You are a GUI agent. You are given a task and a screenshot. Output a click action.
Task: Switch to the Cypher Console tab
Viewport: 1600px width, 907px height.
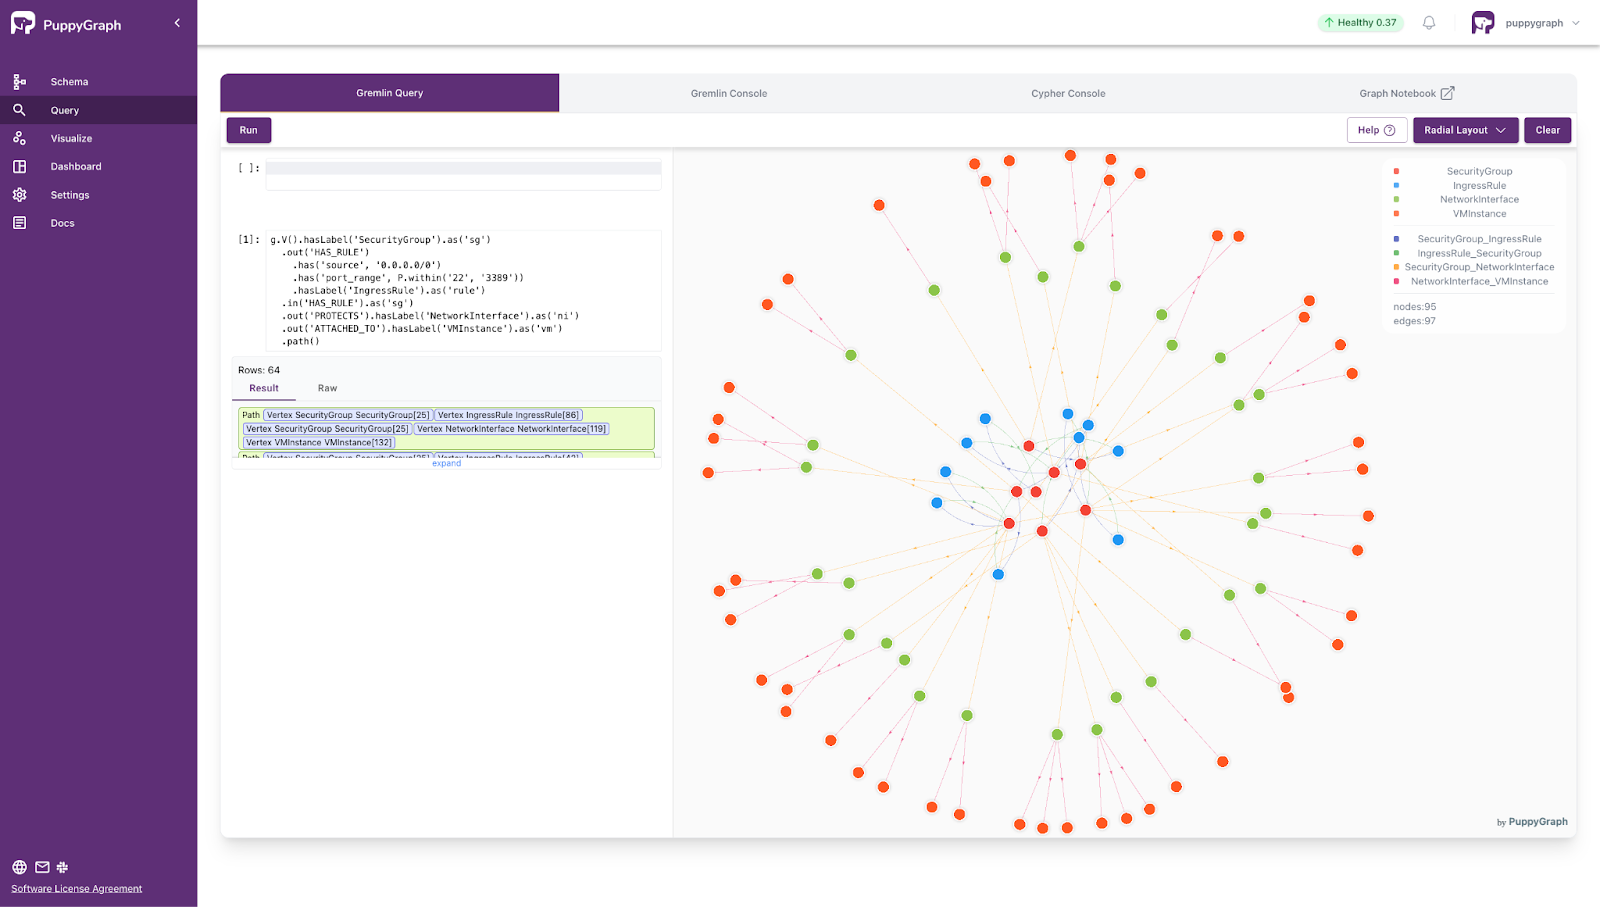click(1068, 93)
